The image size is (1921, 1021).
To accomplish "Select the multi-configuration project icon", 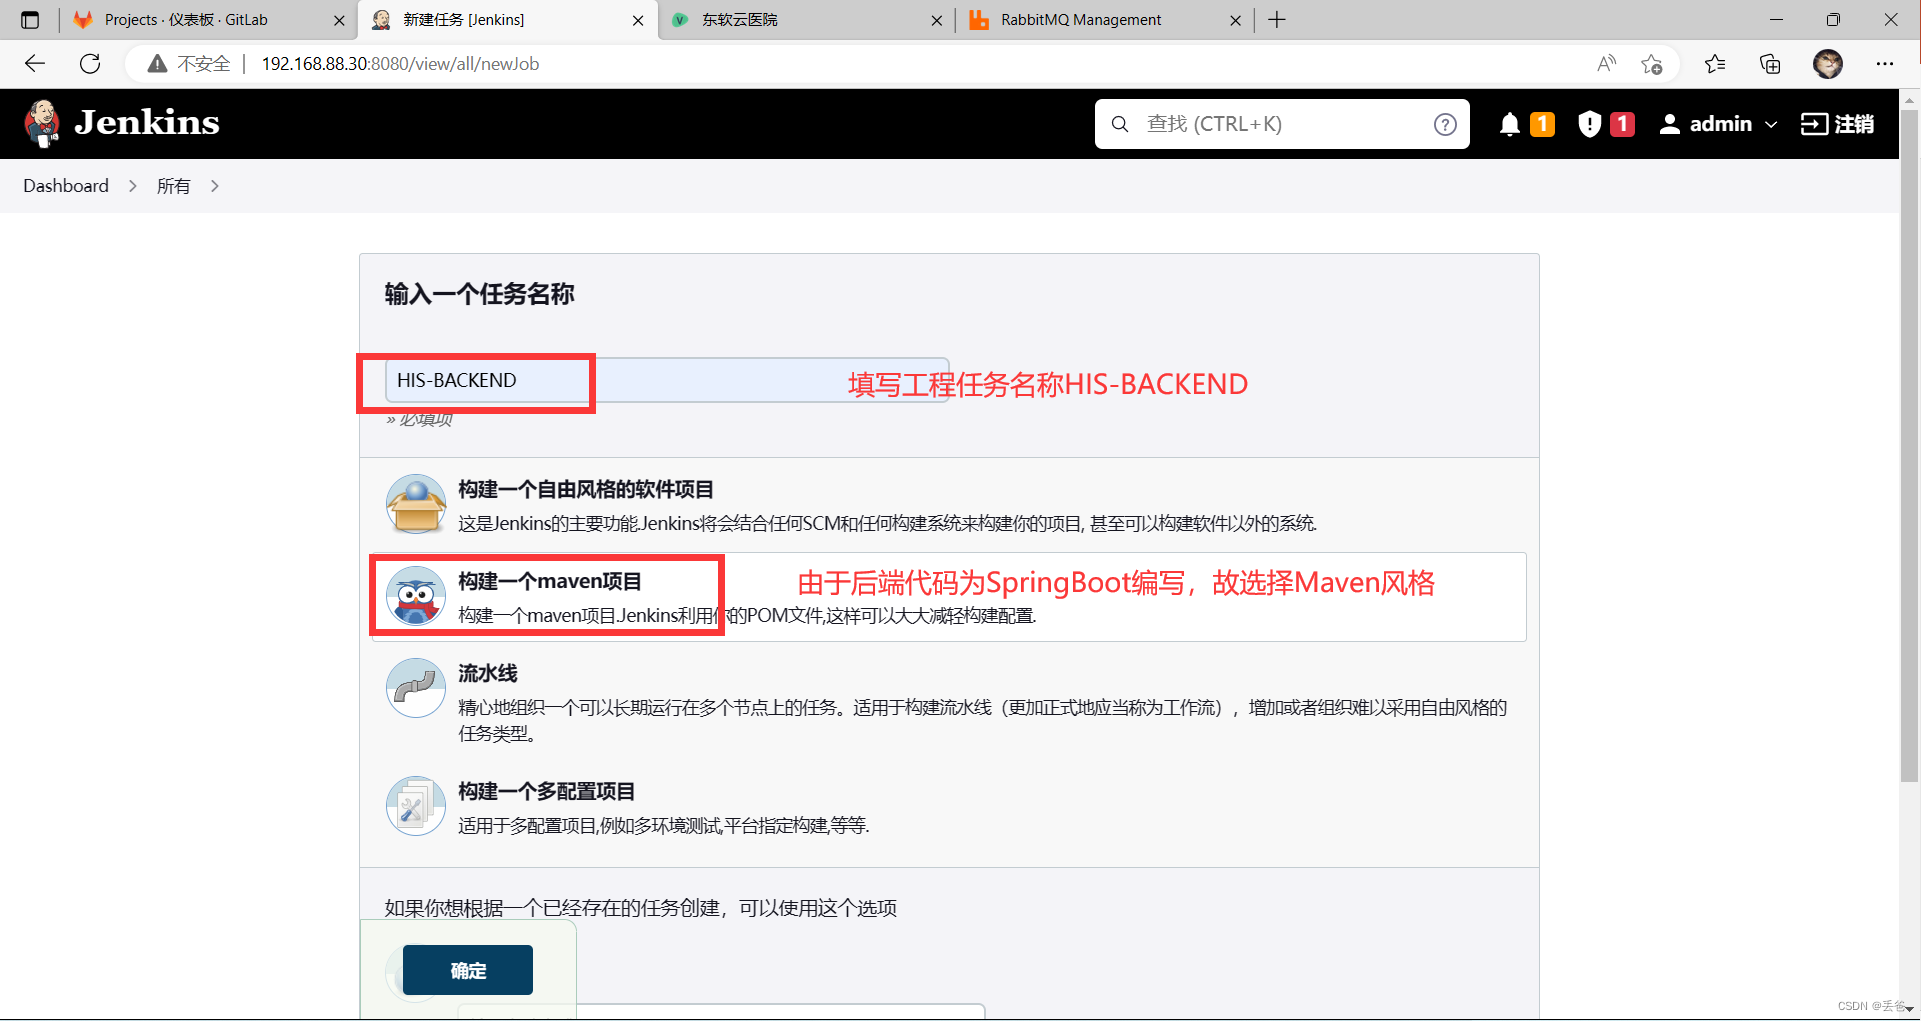I will click(416, 806).
